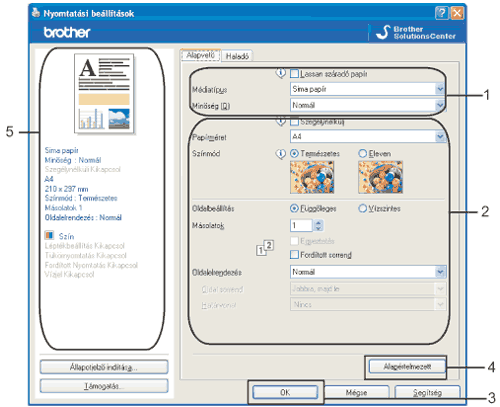Click the Másolatok number field

tap(302, 225)
